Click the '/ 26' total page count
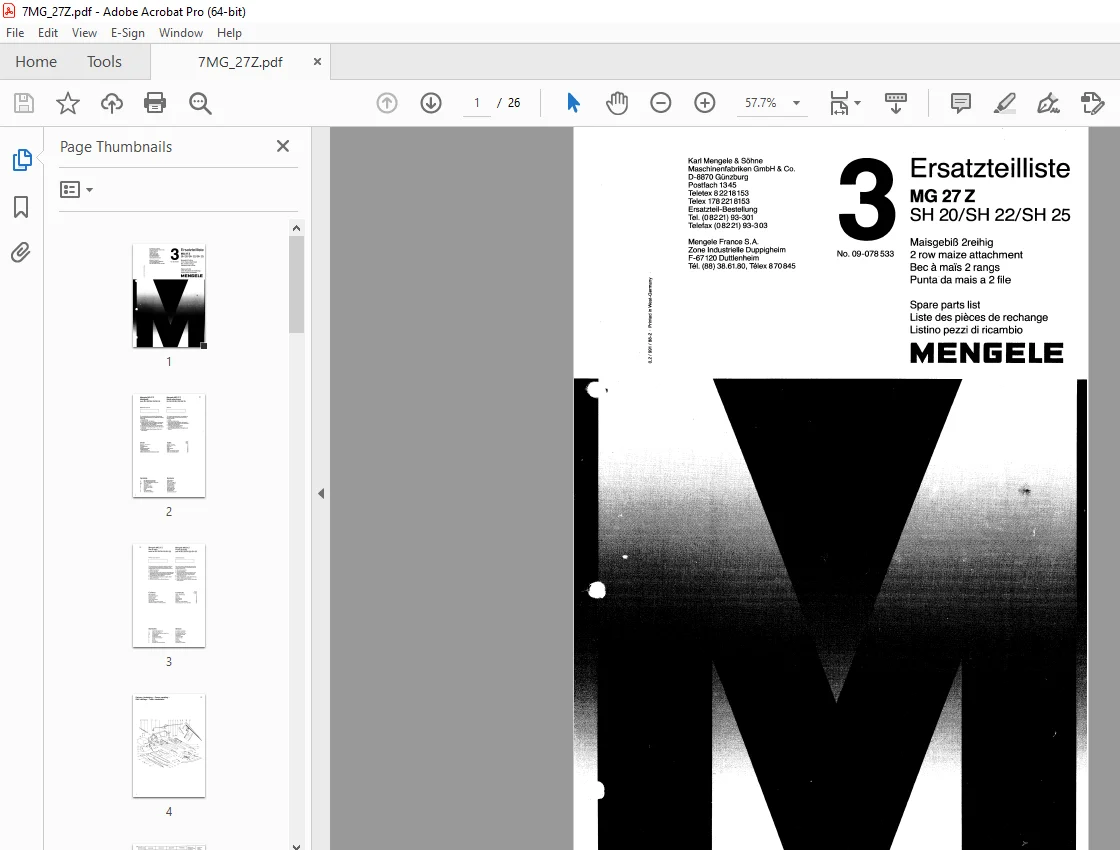 click(x=509, y=103)
